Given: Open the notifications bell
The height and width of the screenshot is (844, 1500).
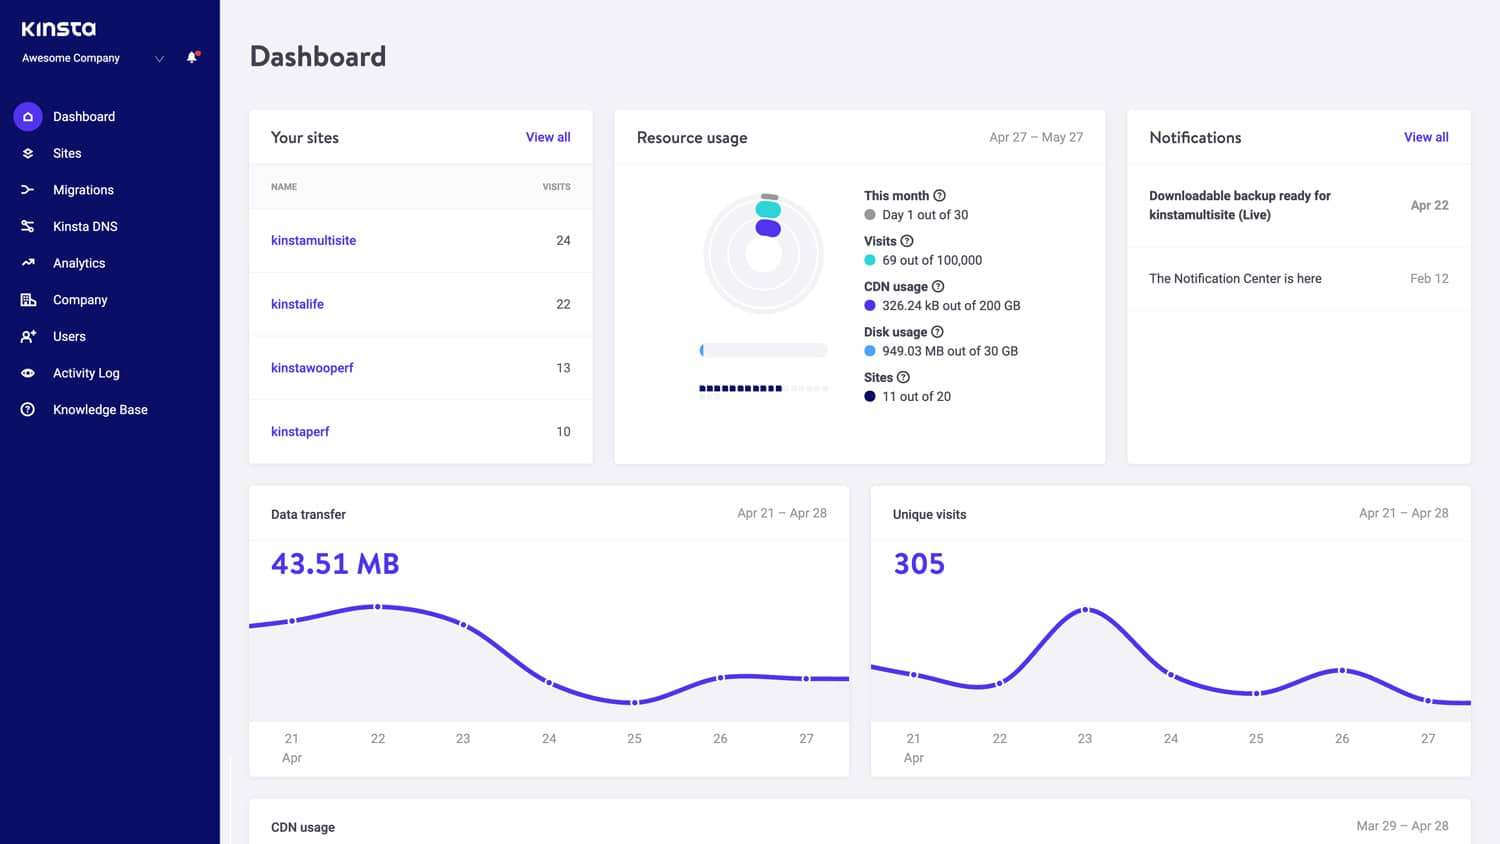Looking at the screenshot, I should click(x=192, y=58).
